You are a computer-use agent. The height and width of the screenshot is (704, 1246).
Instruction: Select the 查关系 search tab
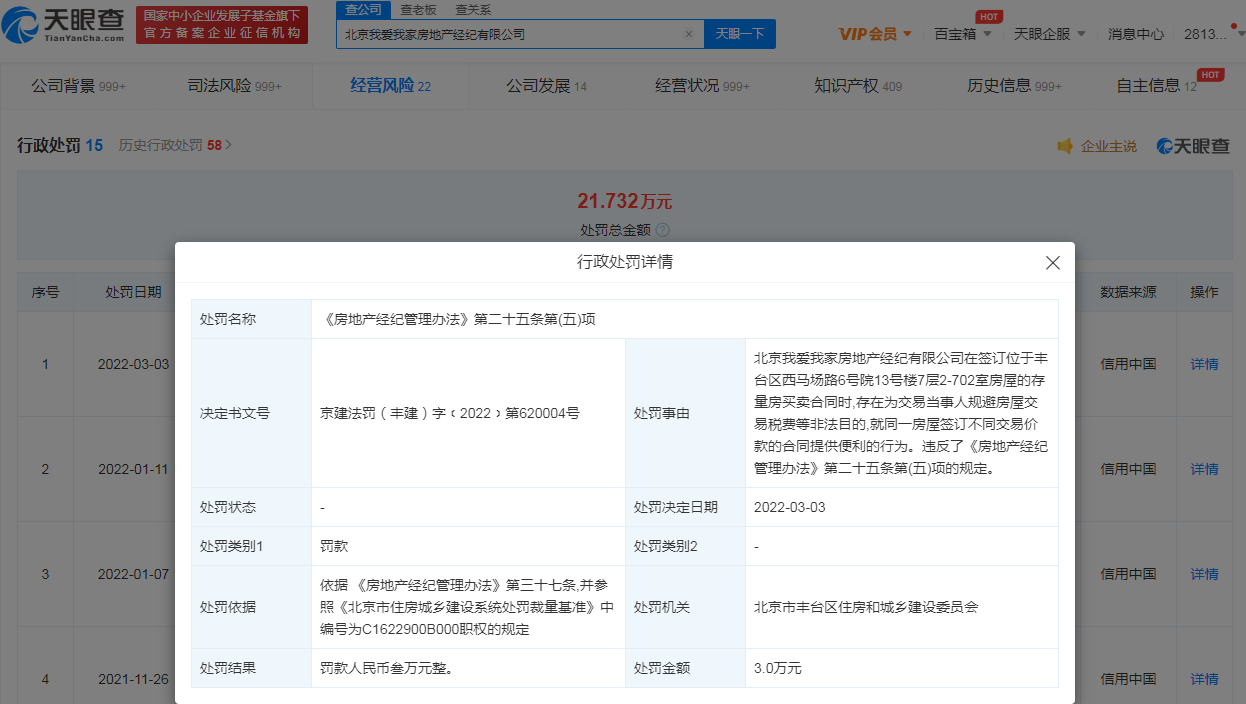click(x=472, y=9)
